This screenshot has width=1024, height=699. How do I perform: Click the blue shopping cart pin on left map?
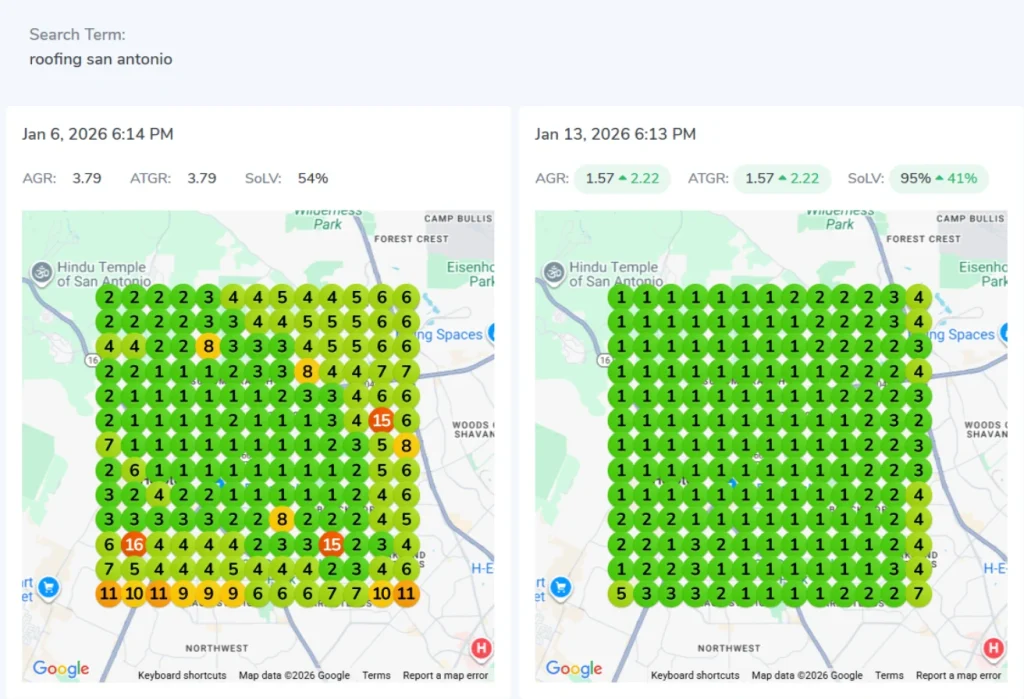pos(49,587)
